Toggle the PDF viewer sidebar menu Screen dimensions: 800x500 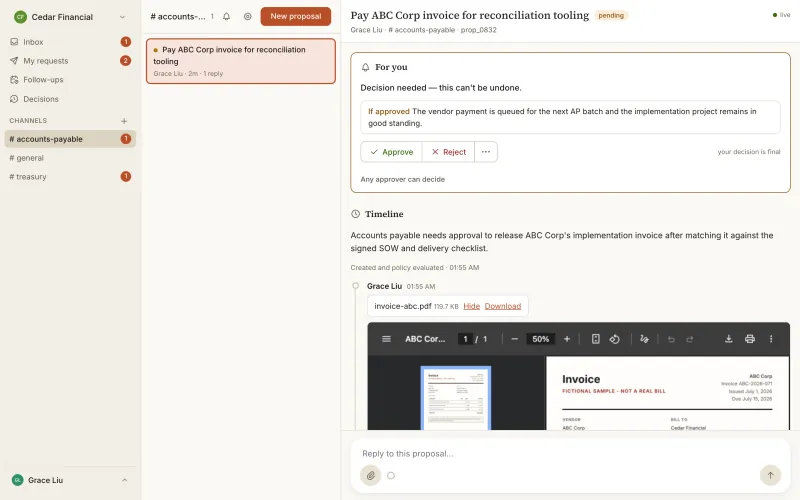[386, 339]
